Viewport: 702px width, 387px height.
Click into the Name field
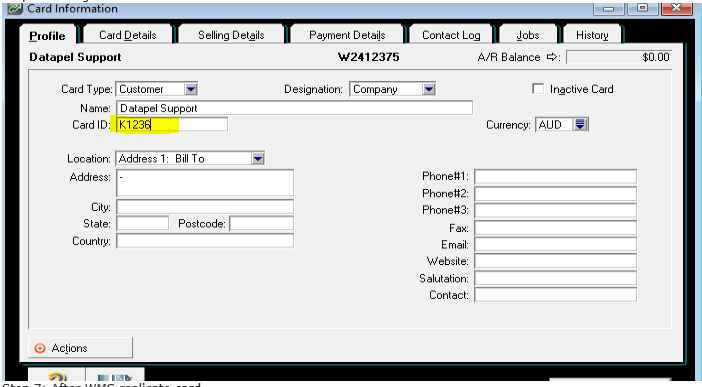(295, 108)
